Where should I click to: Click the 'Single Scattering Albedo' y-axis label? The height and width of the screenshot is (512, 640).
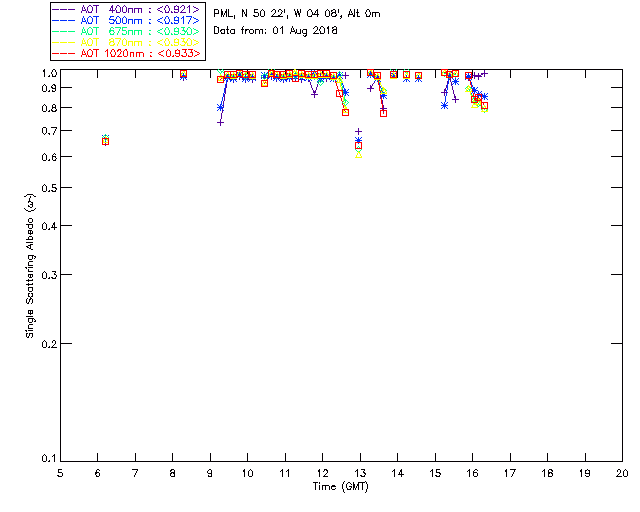tap(31, 266)
